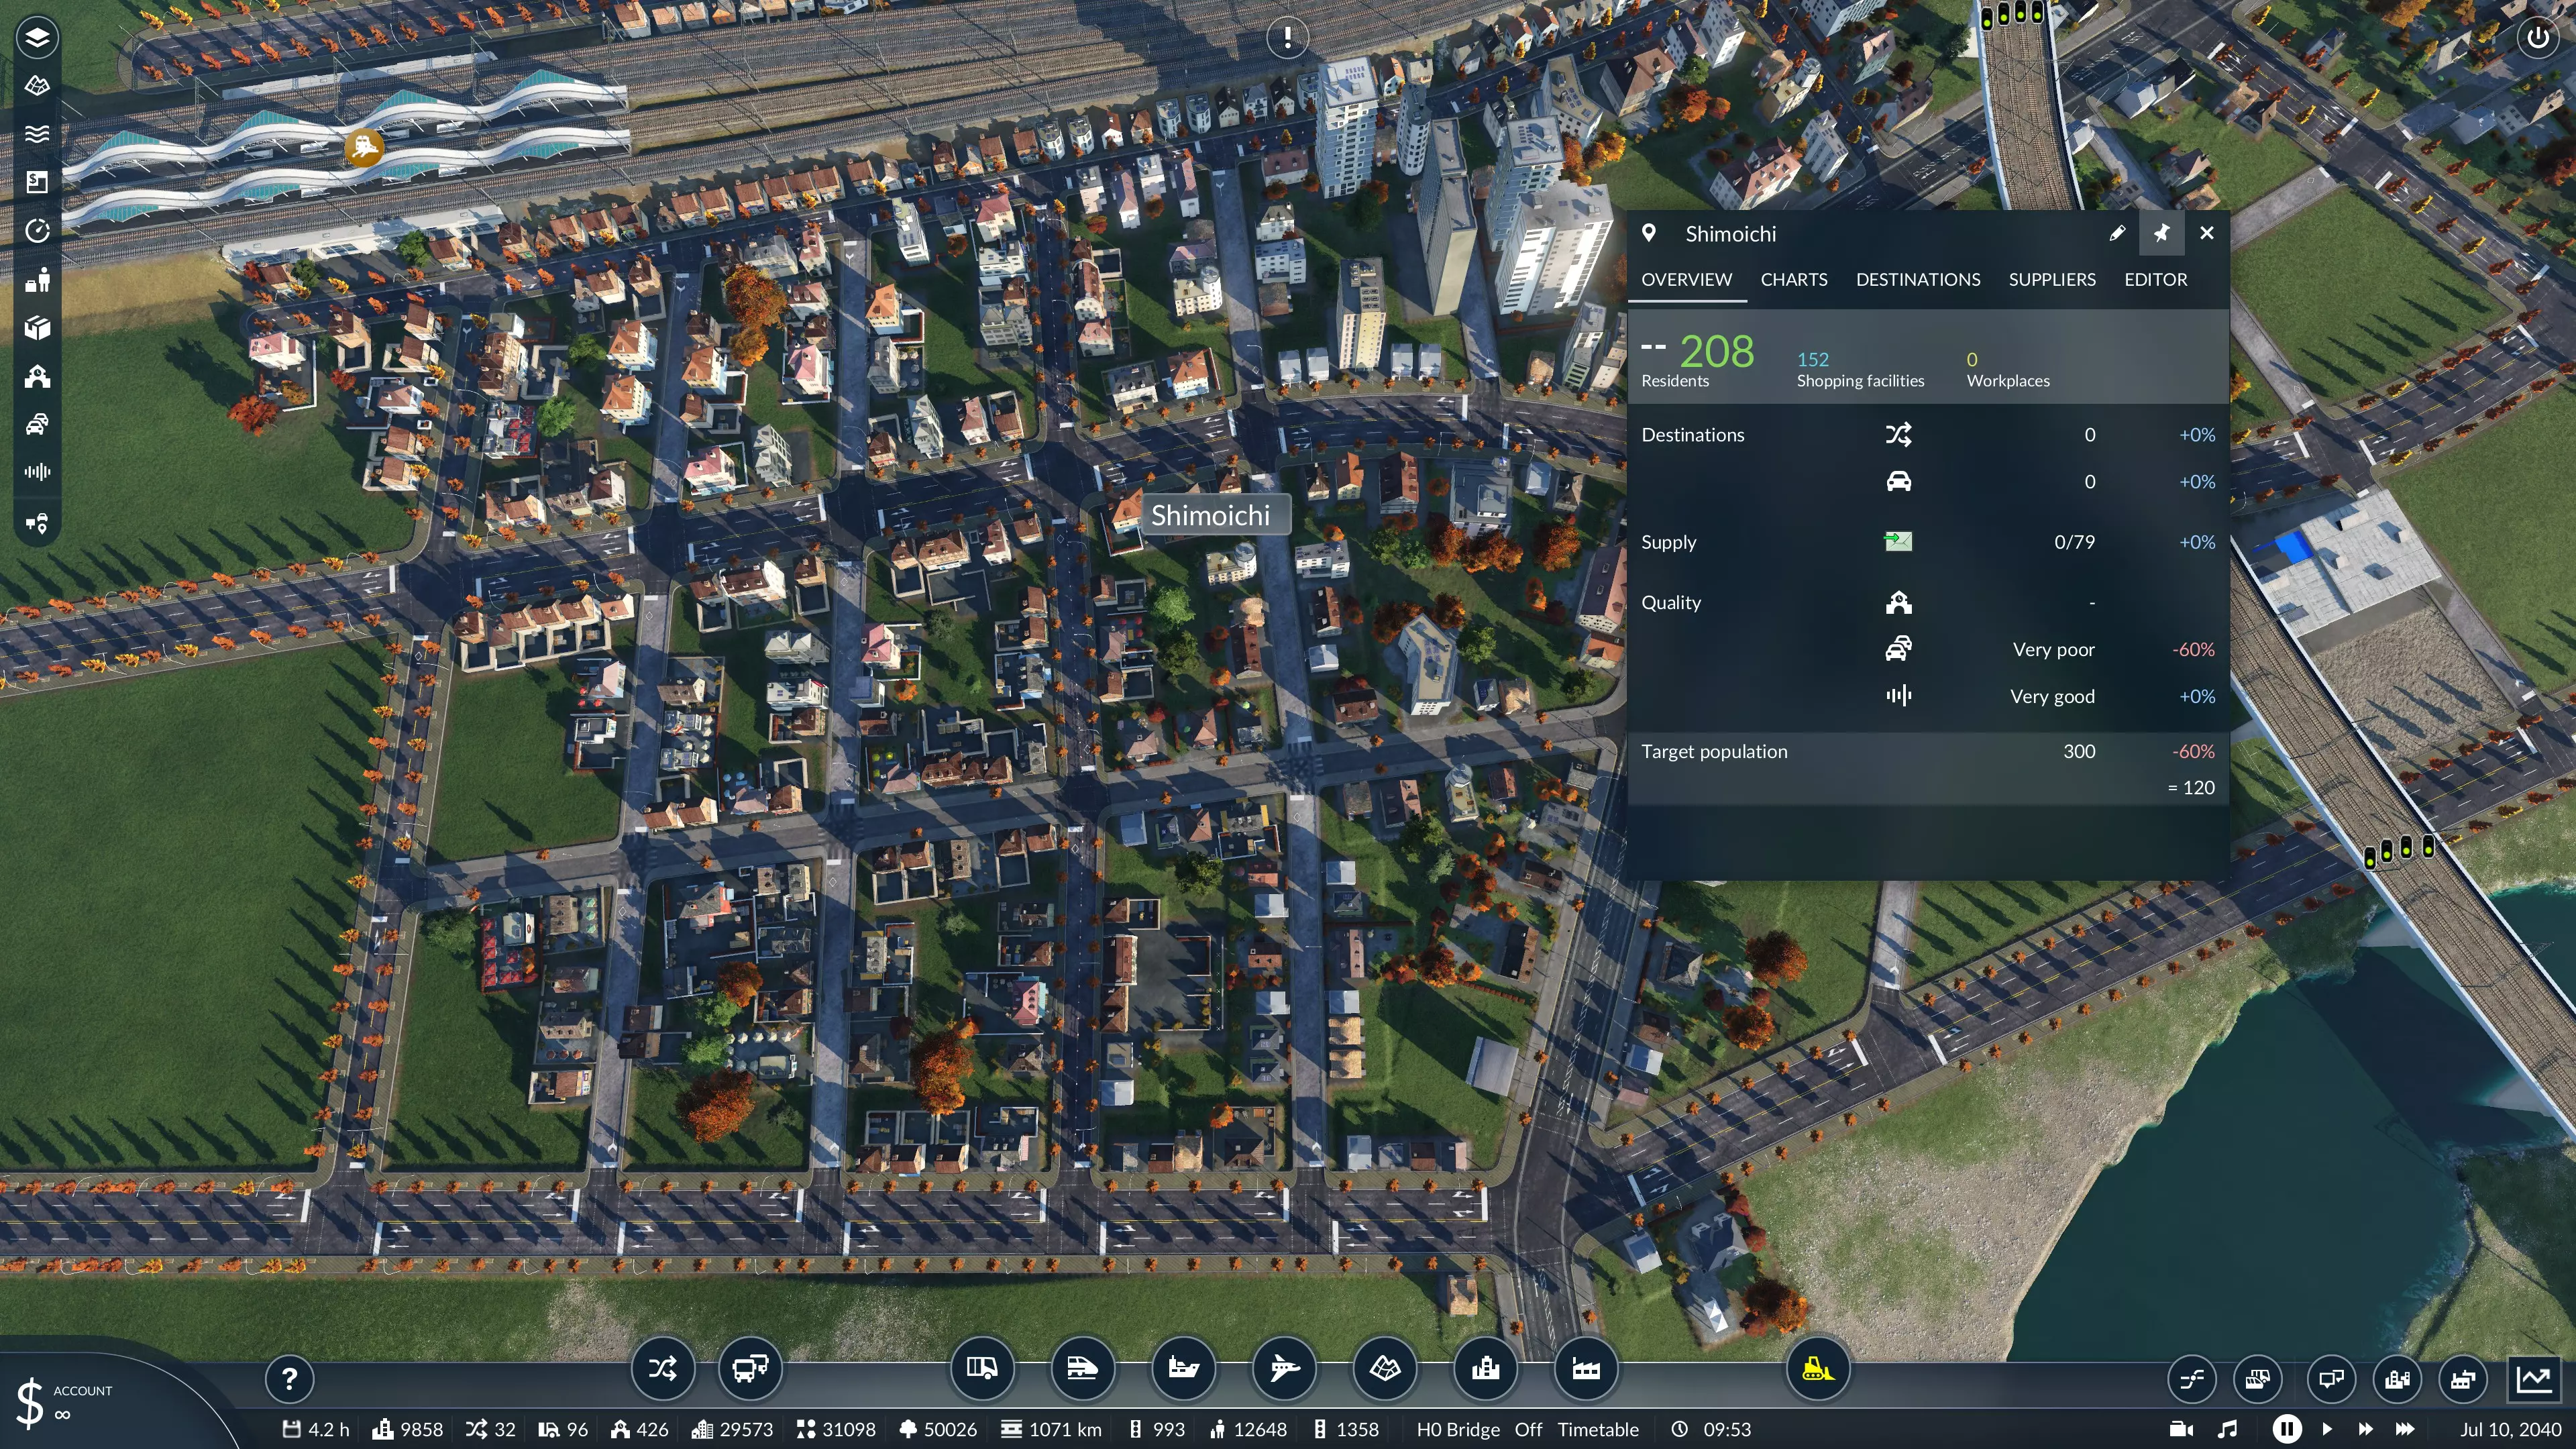The height and width of the screenshot is (1449, 2576).
Task: Toggle the music note icon
Action: [2227, 1429]
